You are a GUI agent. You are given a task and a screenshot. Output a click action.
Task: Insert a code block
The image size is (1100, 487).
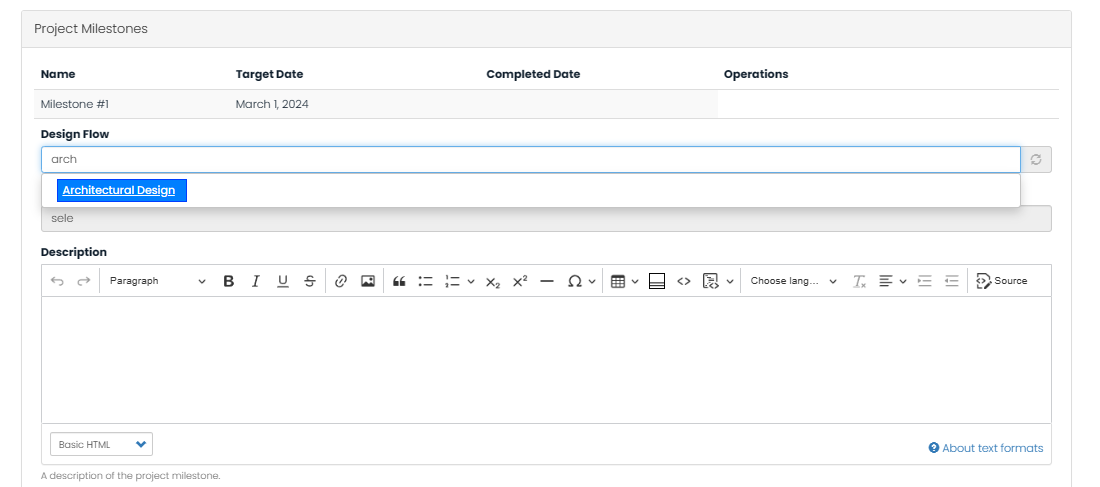tap(711, 281)
